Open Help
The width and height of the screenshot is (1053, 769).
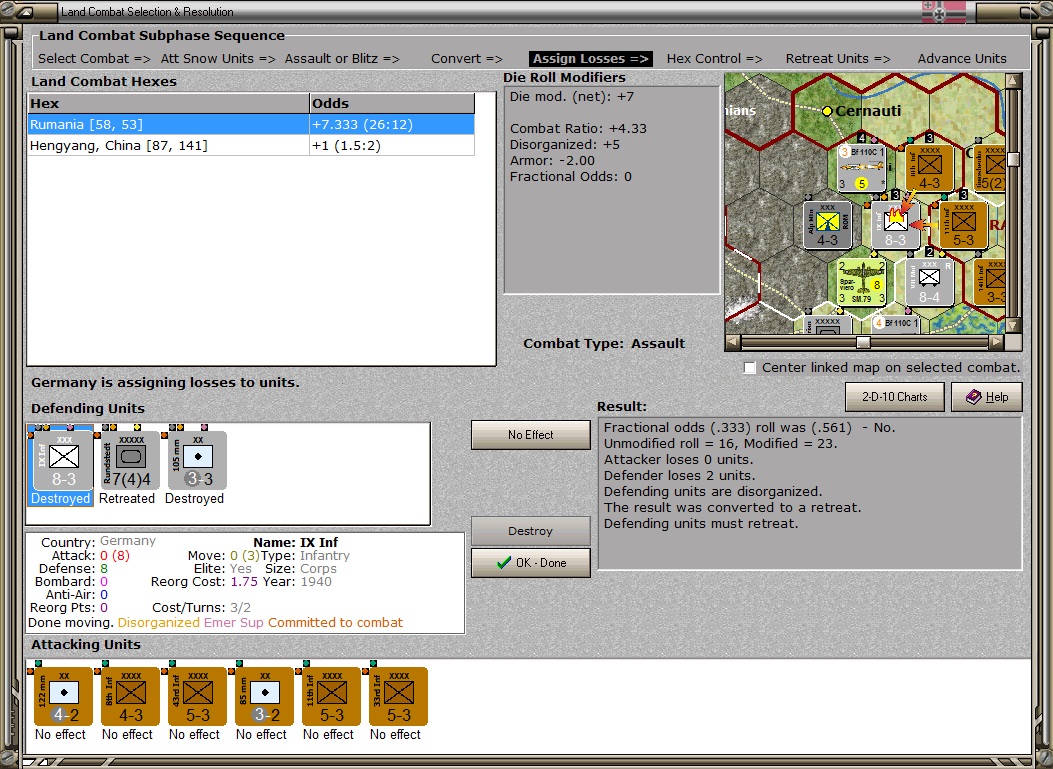coord(987,397)
